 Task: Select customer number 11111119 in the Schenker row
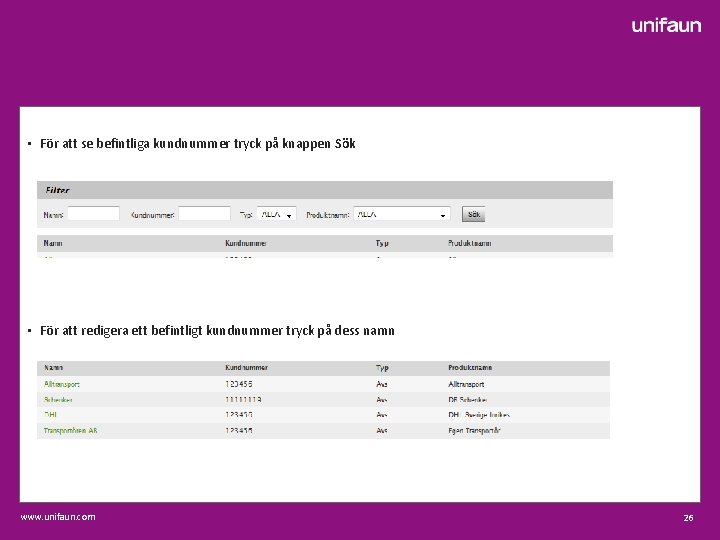click(243, 400)
